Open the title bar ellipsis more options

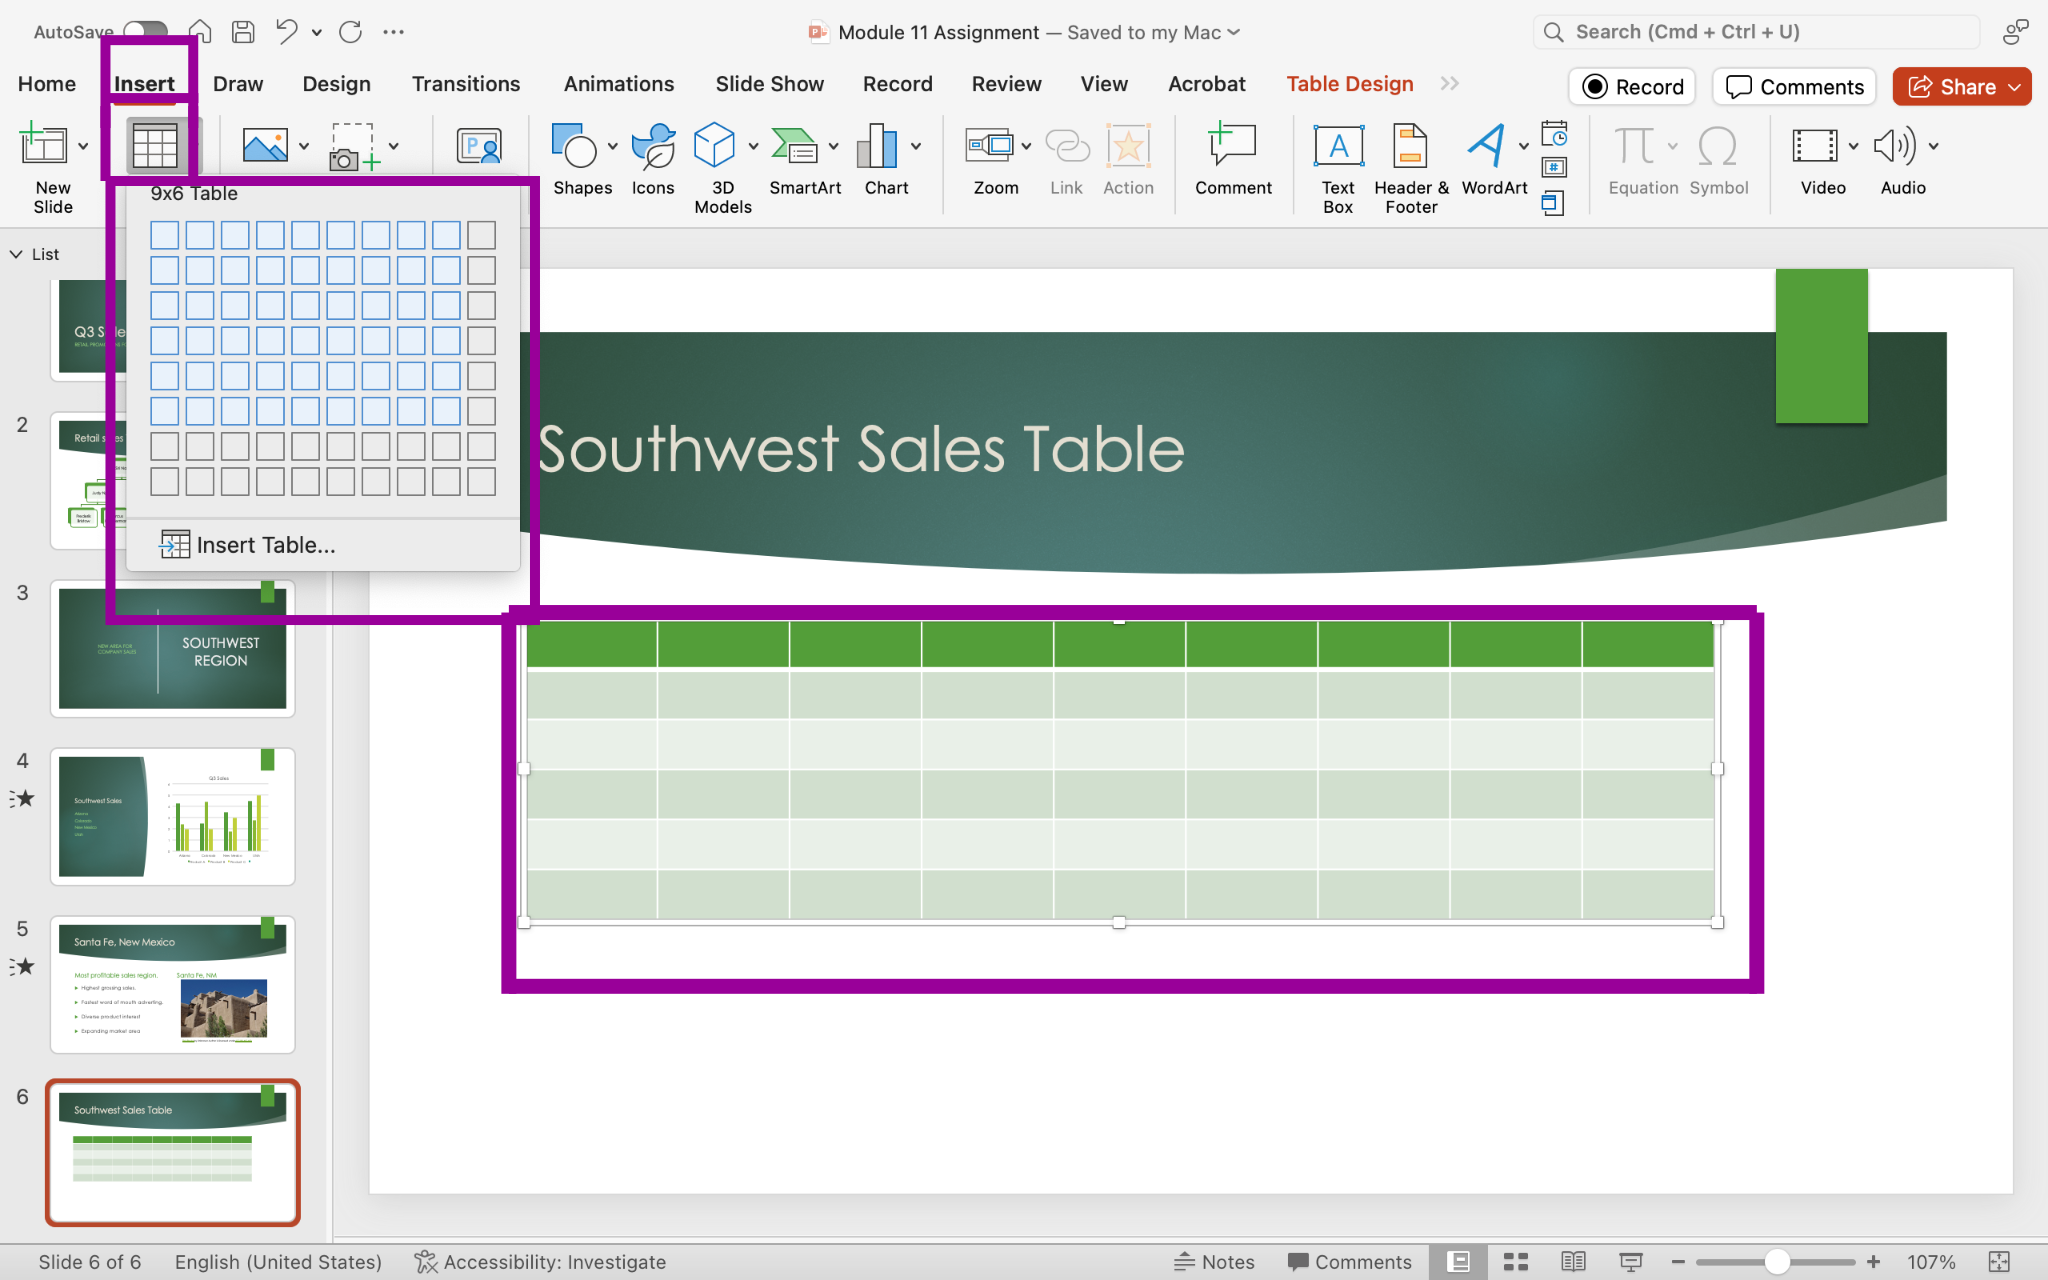[x=394, y=32]
